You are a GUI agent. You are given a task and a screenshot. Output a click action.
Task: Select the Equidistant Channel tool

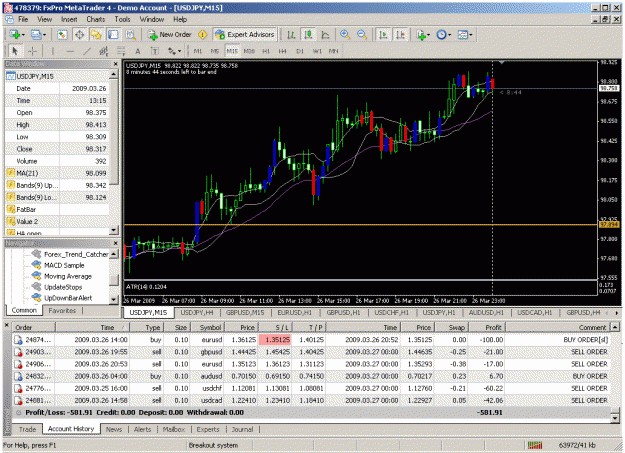(104, 51)
